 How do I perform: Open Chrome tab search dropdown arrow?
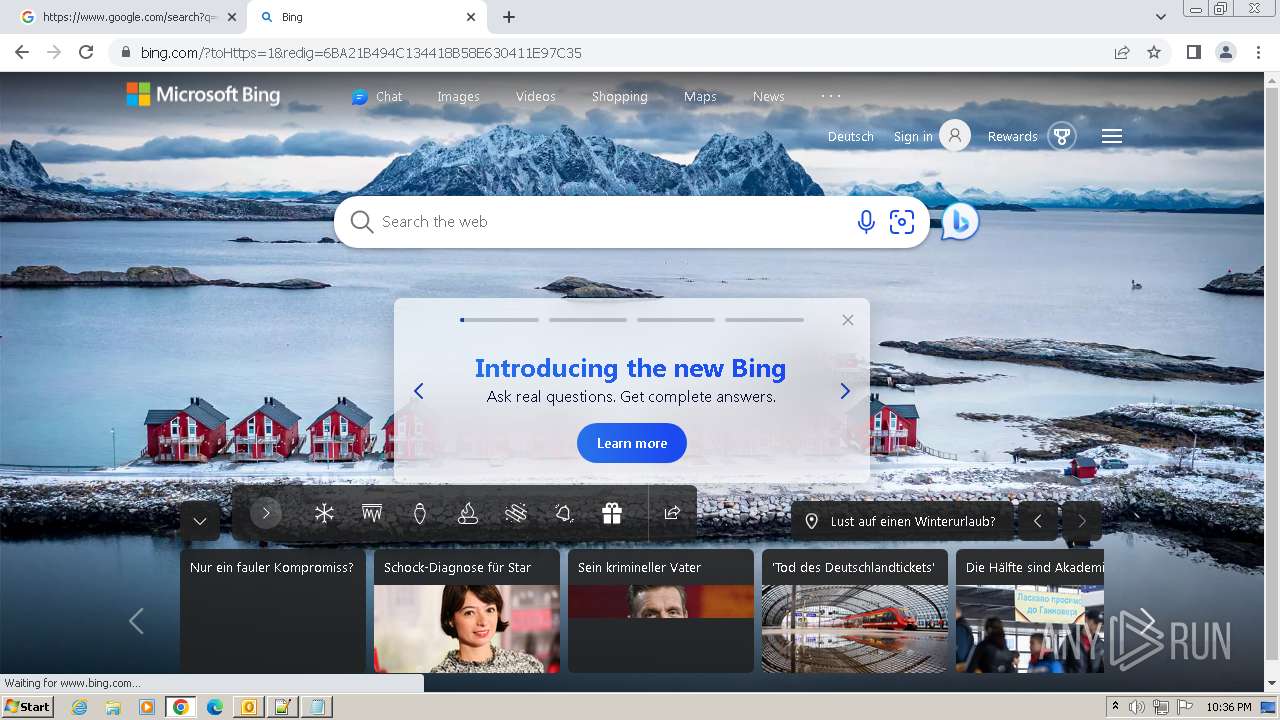click(x=1161, y=17)
